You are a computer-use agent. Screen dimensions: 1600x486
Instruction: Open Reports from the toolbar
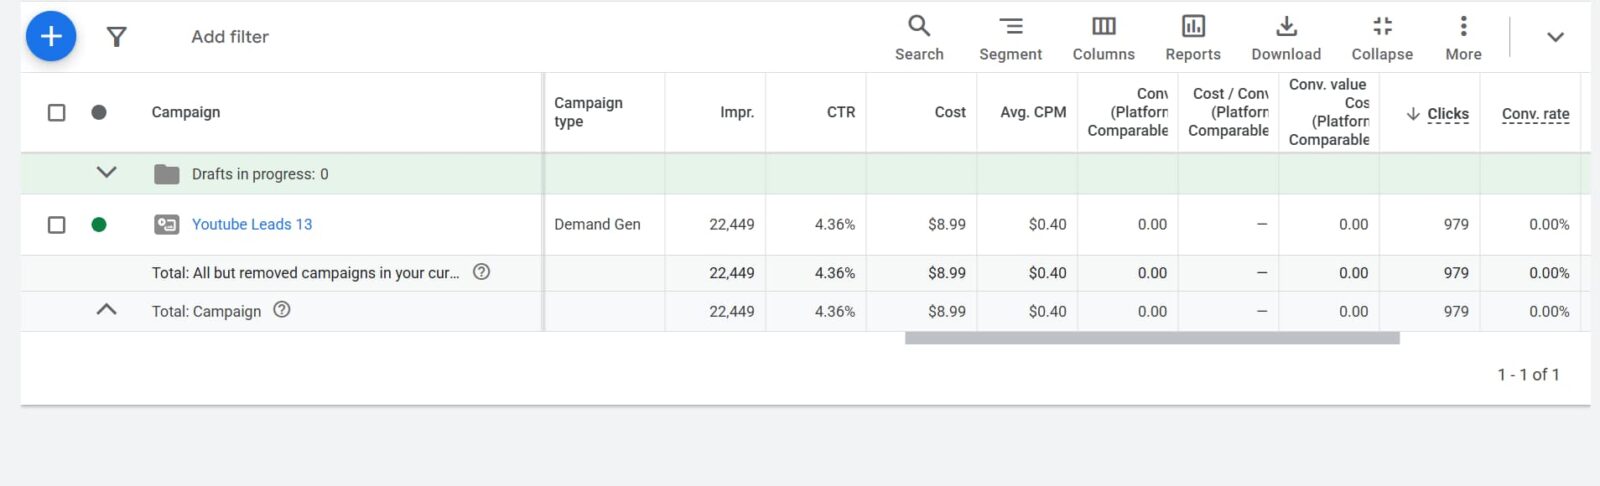click(x=1193, y=38)
